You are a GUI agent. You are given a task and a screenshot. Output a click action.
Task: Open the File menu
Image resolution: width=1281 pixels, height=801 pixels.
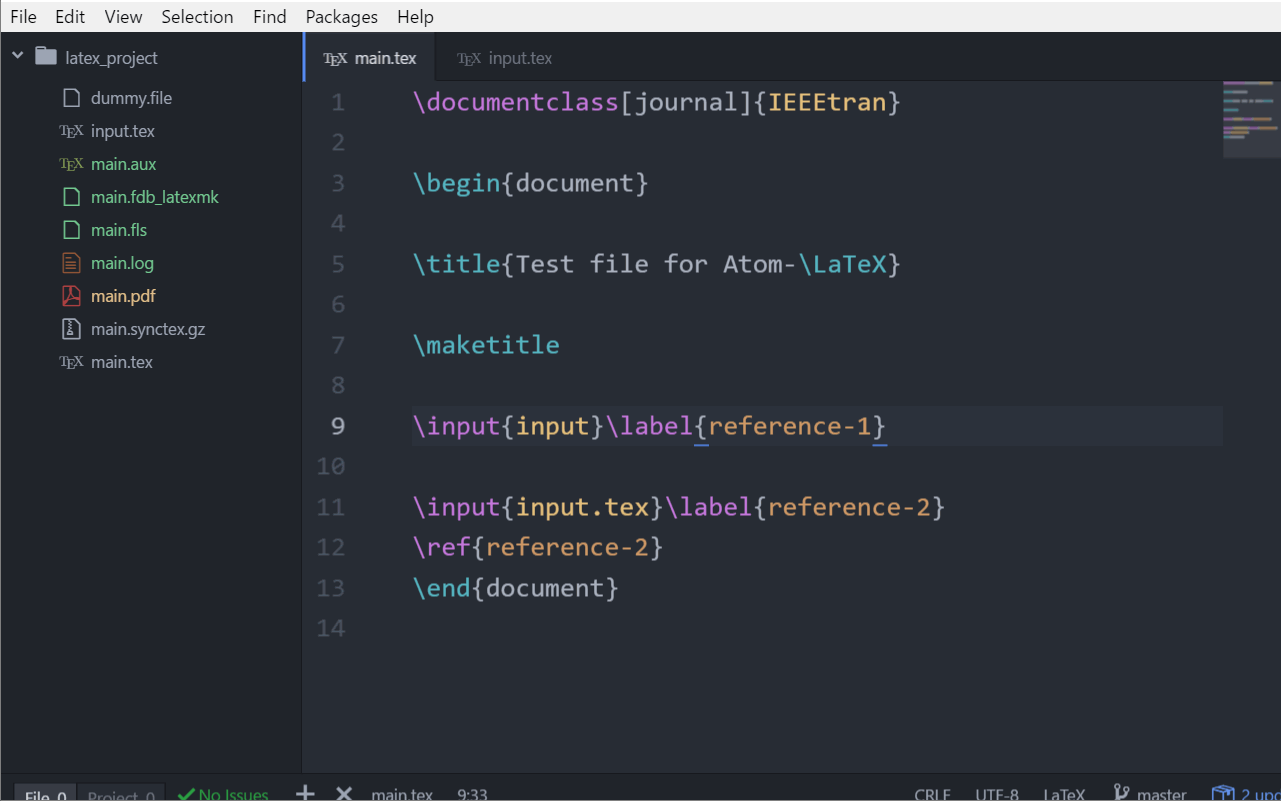(23, 17)
